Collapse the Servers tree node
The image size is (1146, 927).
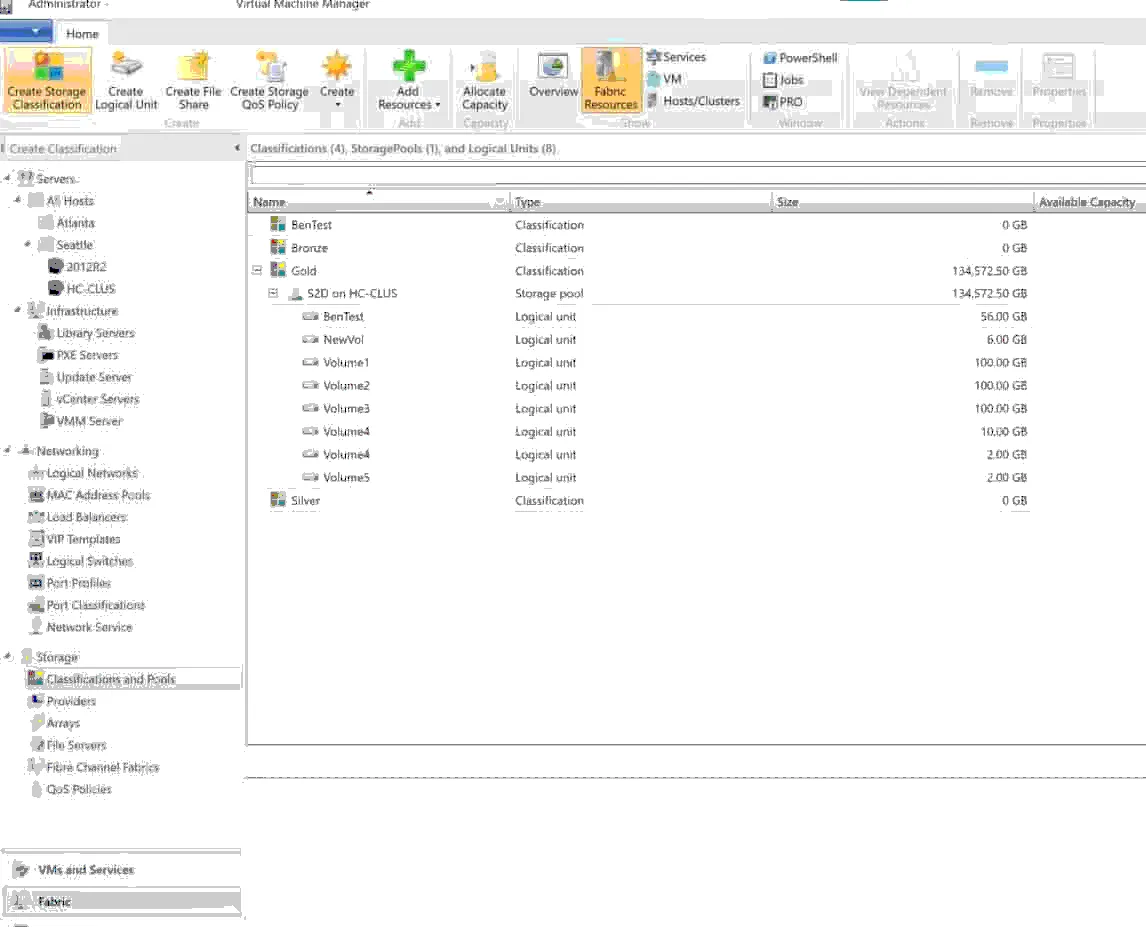7,178
